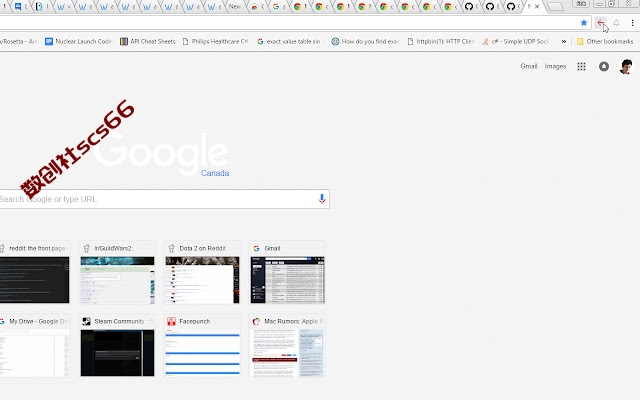Go to Gmail from the header link

529,66
